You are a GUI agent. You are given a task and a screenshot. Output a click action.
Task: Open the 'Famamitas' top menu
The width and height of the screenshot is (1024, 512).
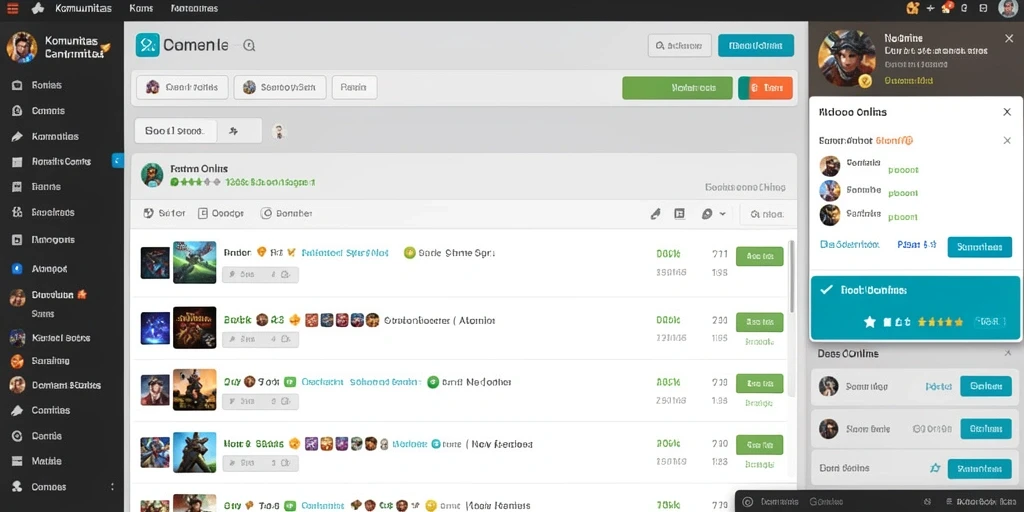coord(195,8)
